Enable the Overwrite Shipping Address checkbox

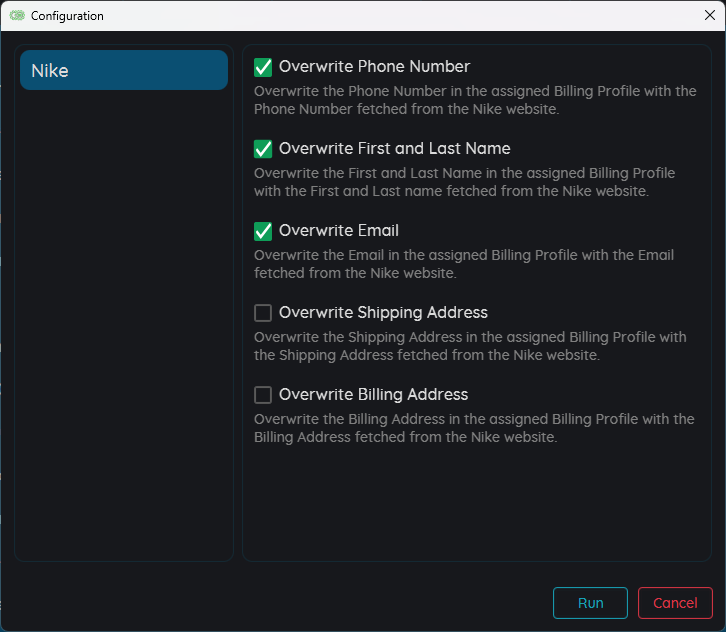point(263,313)
